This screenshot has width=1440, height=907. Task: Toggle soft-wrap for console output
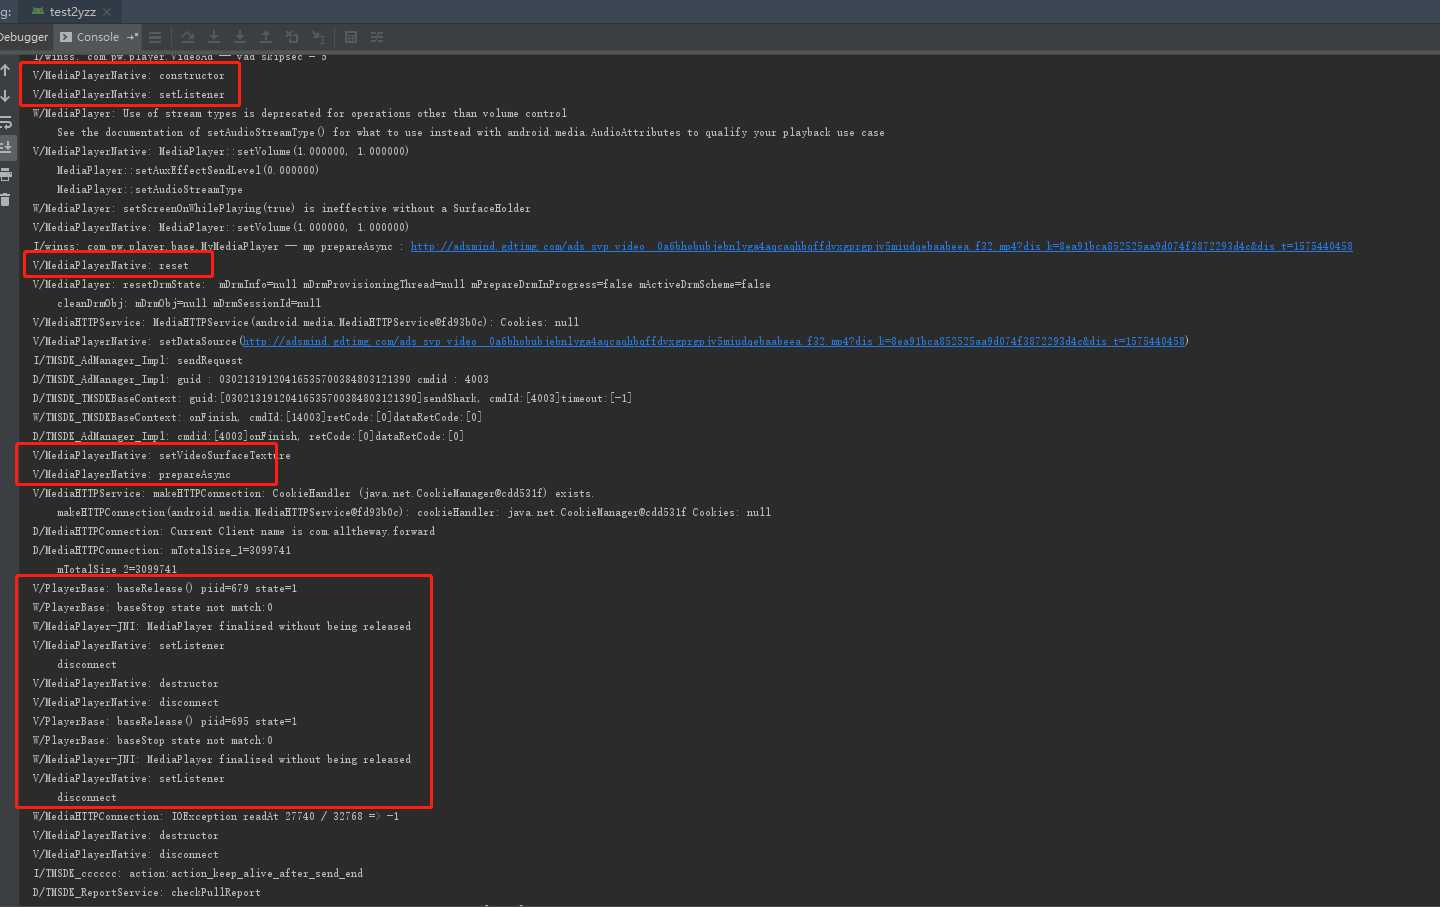[x=6, y=122]
